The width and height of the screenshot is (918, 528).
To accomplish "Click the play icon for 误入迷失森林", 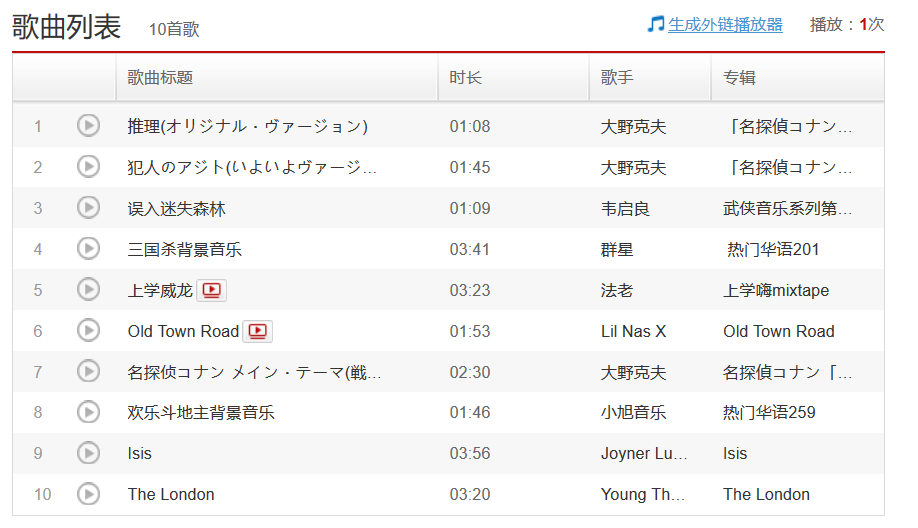I will click(89, 208).
